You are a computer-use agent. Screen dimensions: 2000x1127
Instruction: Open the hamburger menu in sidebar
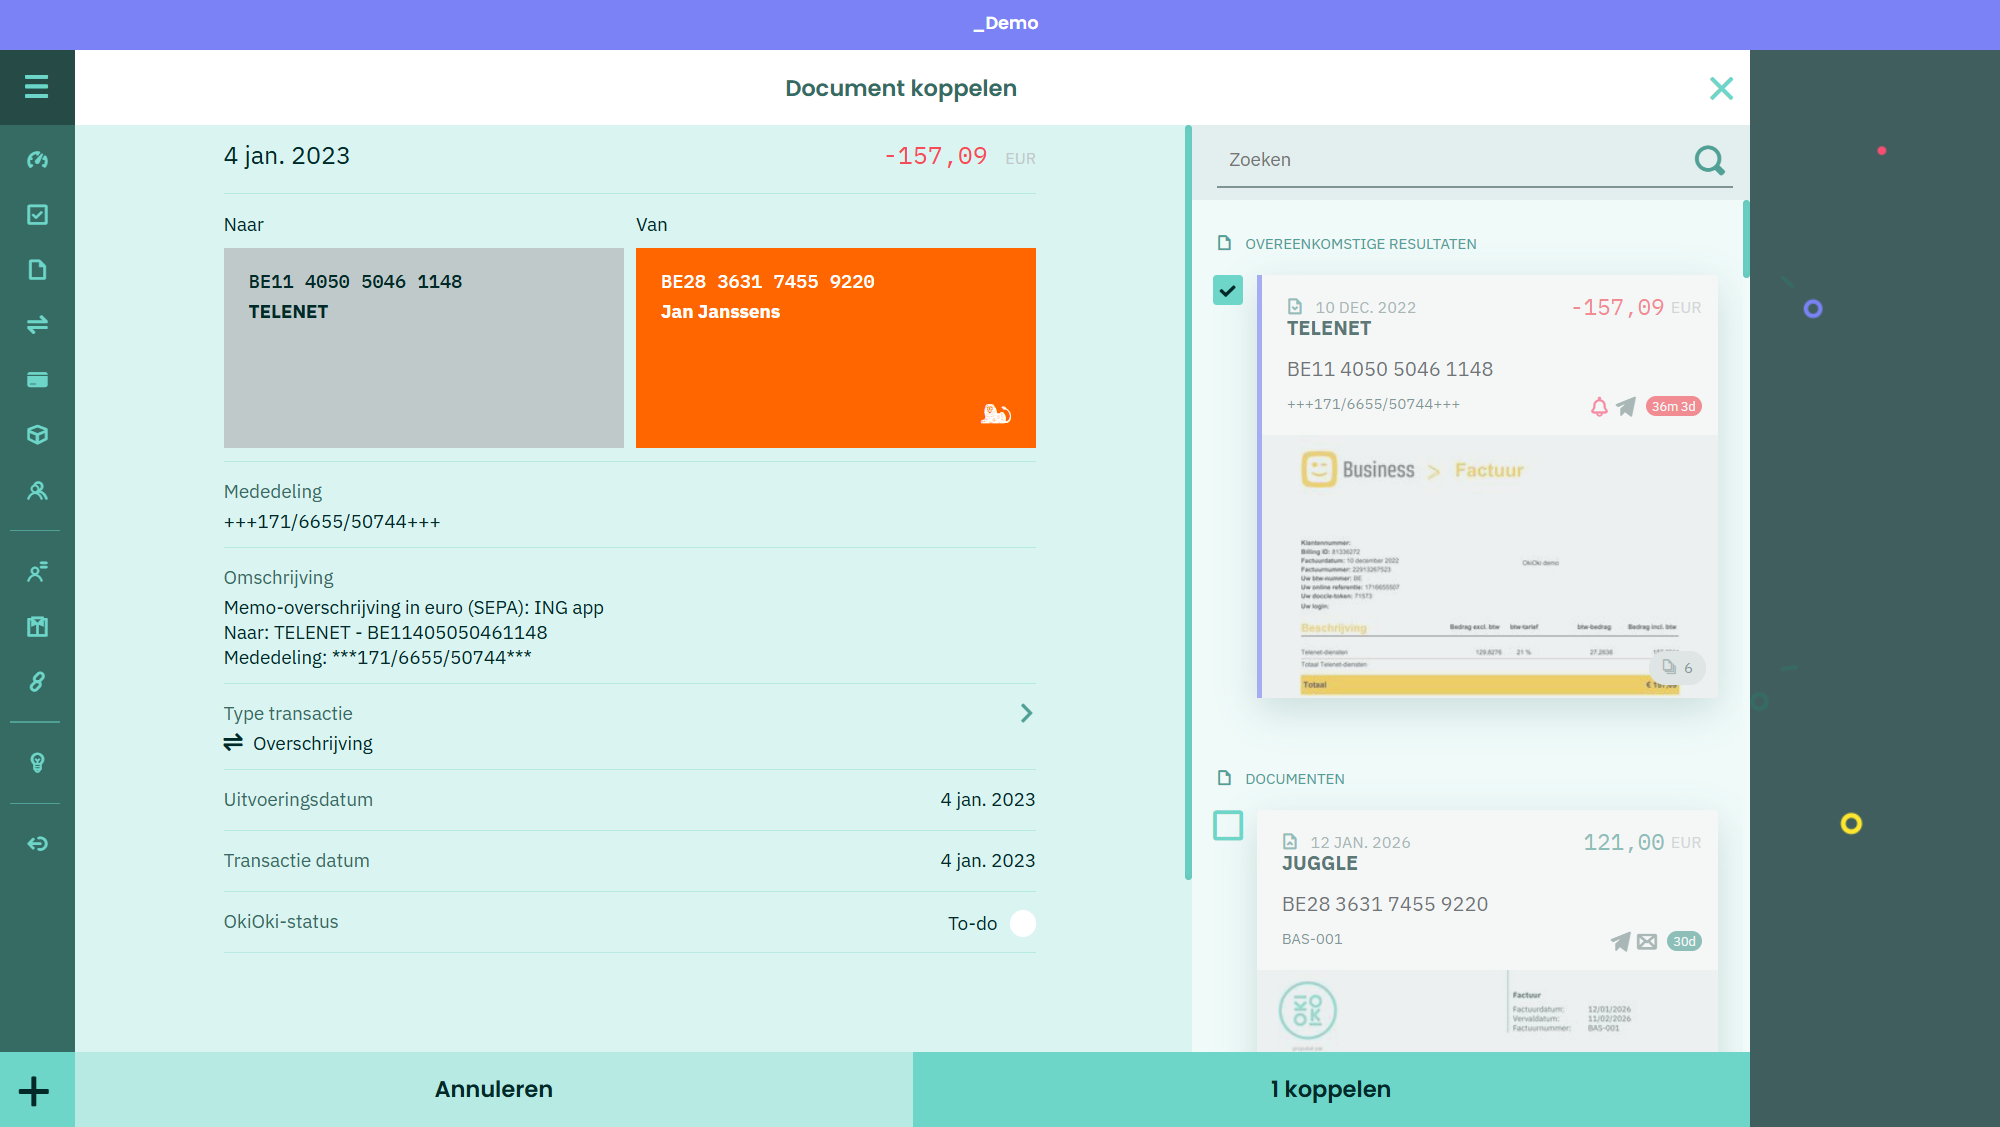[x=37, y=87]
